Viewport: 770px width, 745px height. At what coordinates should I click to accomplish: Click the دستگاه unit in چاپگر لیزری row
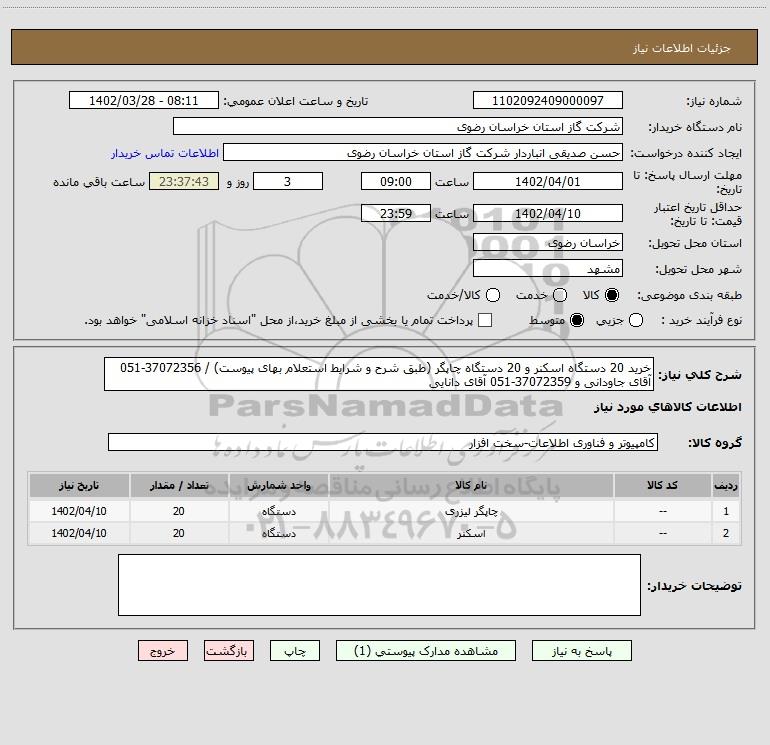coord(278,511)
